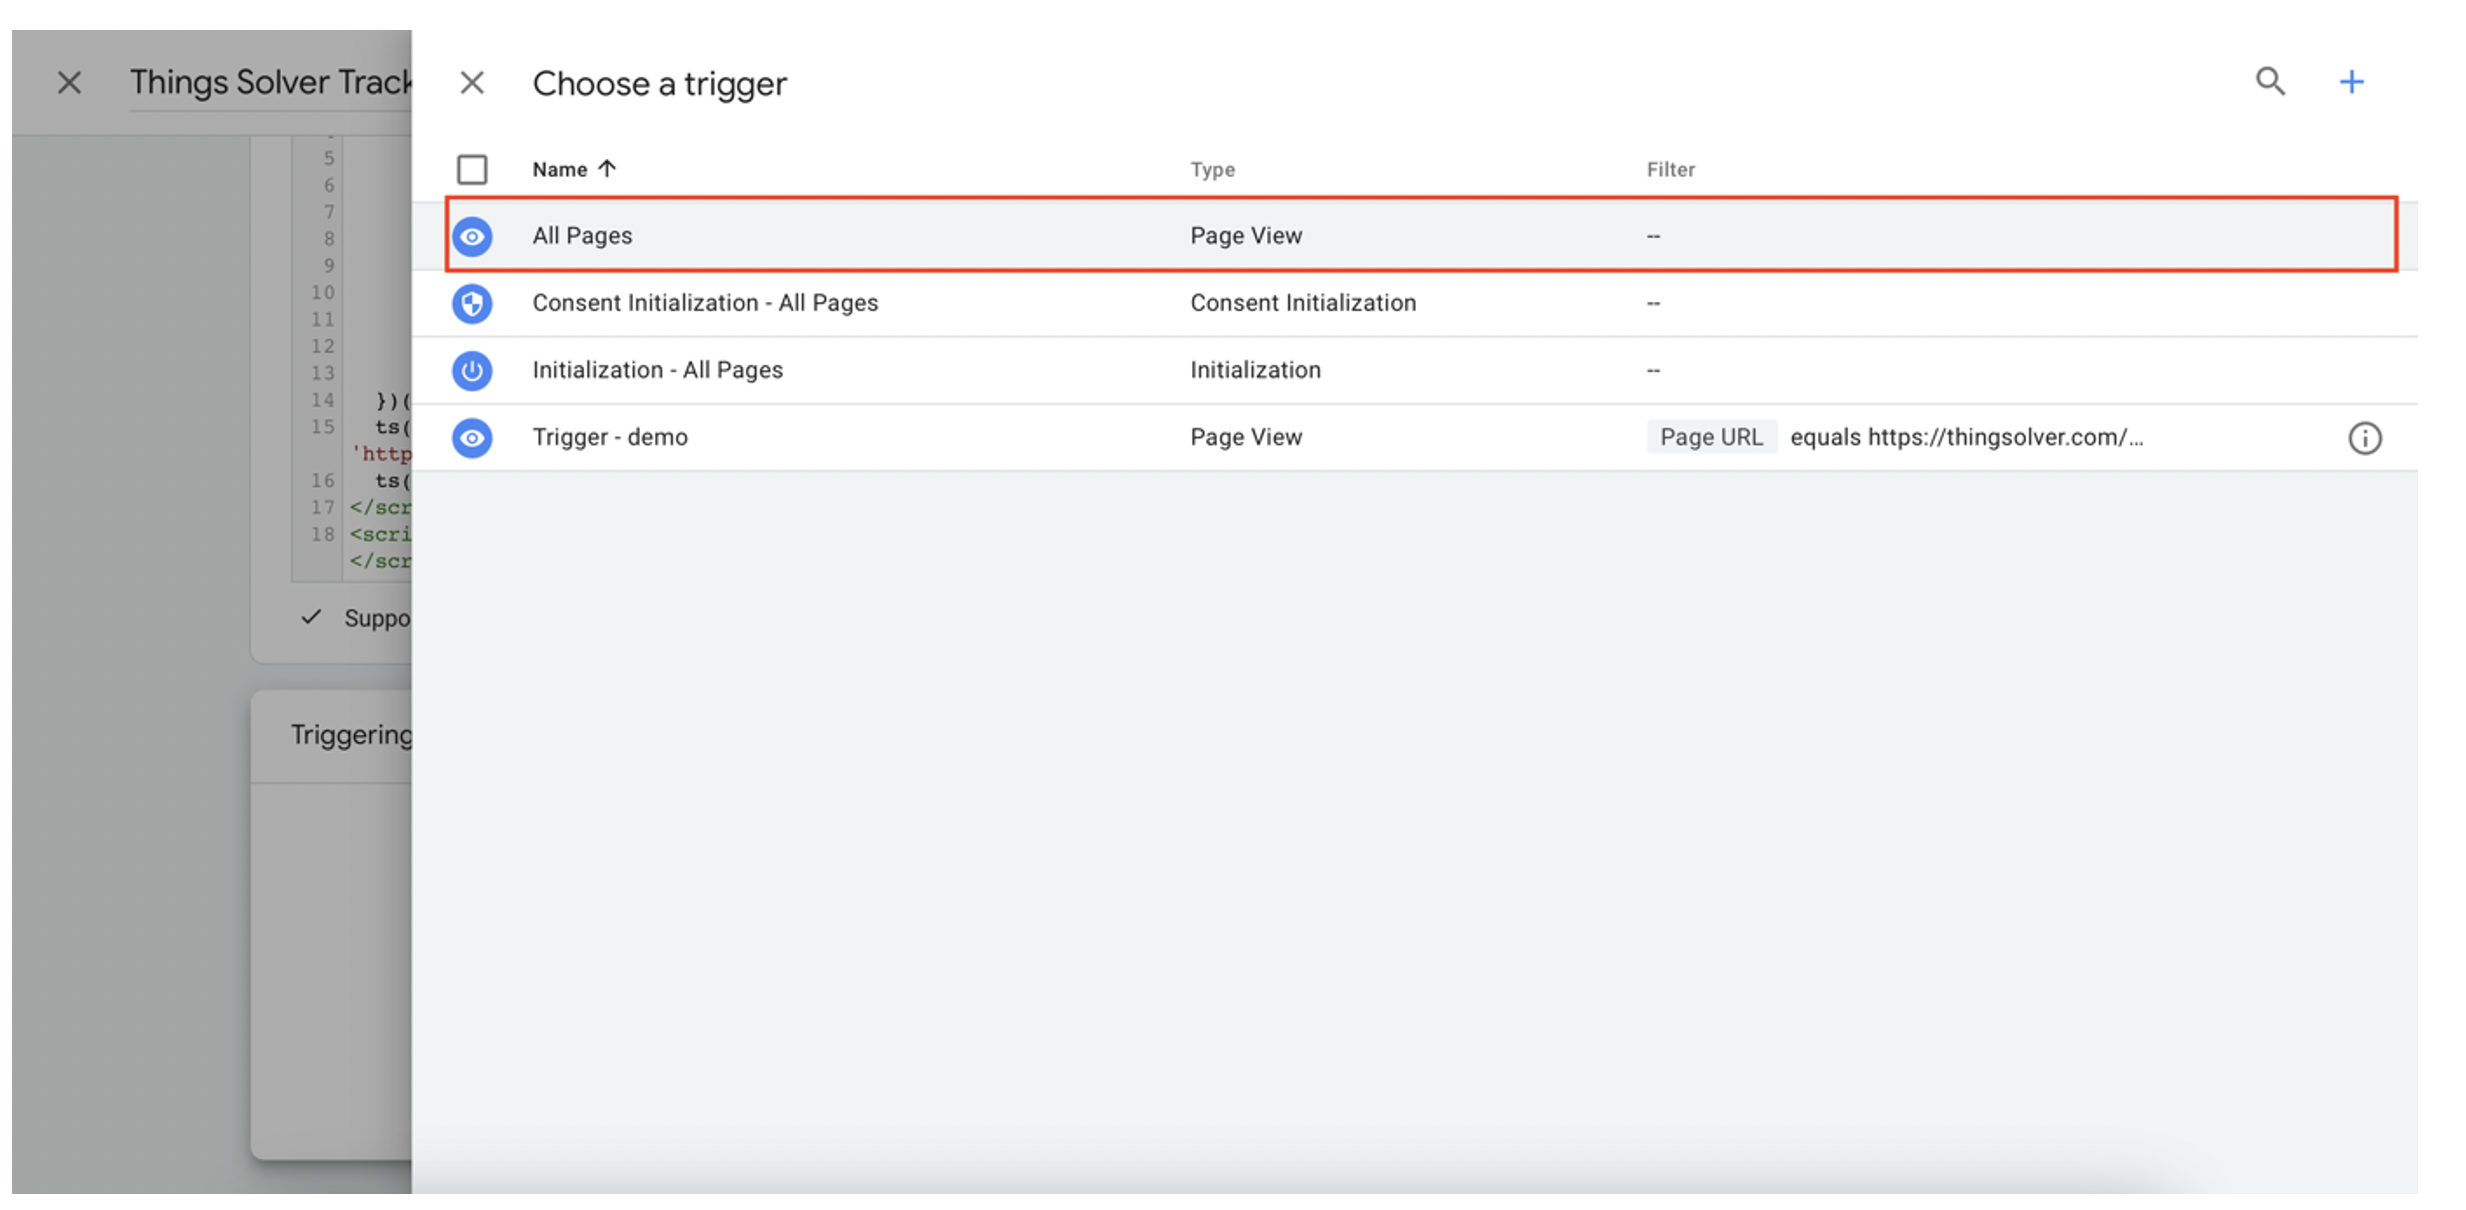The image size is (2466, 1210).
Task: Click the All Pages eye icon
Action: [x=472, y=236]
